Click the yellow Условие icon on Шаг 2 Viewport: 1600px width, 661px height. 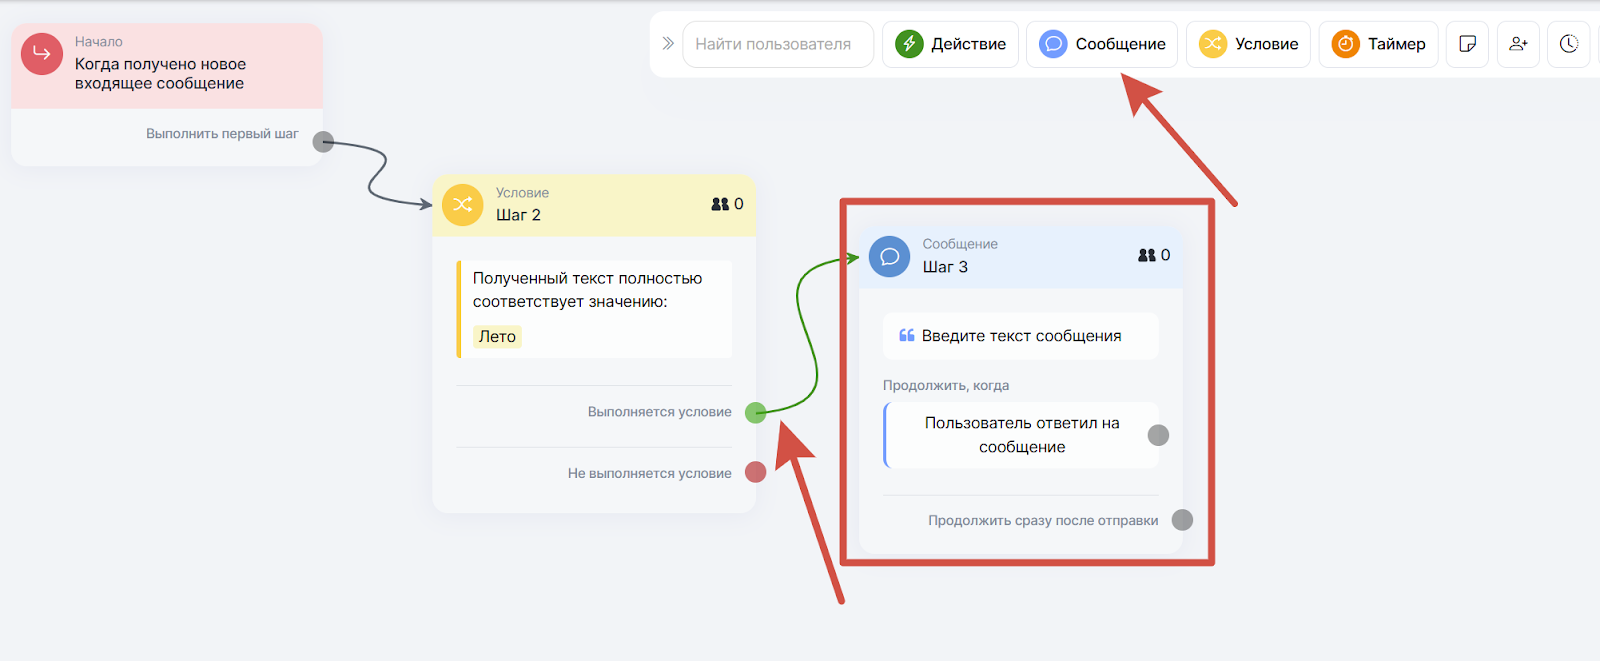[463, 205]
